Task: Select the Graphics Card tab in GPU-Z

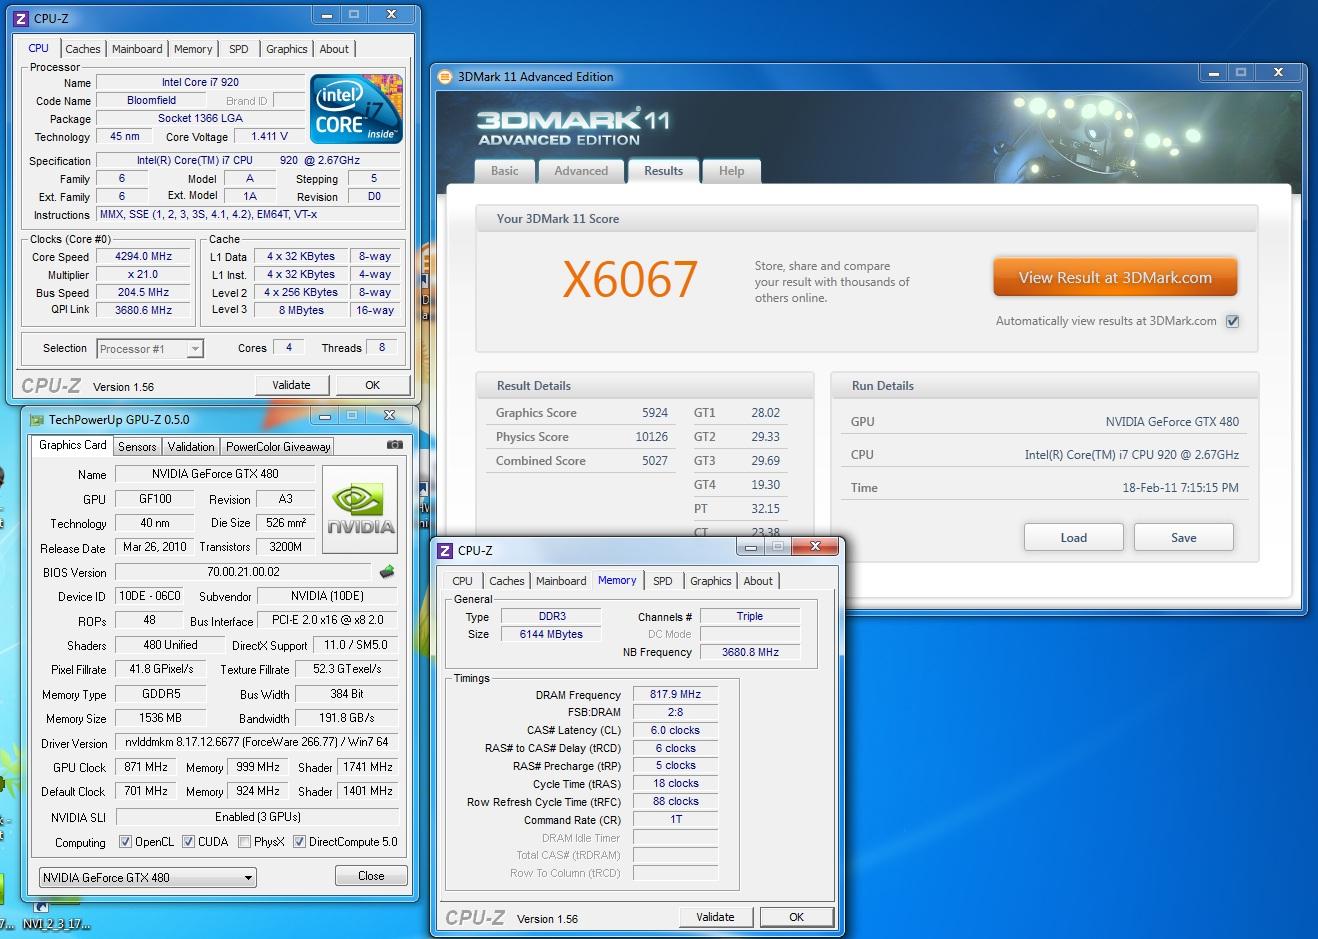Action: (x=73, y=445)
